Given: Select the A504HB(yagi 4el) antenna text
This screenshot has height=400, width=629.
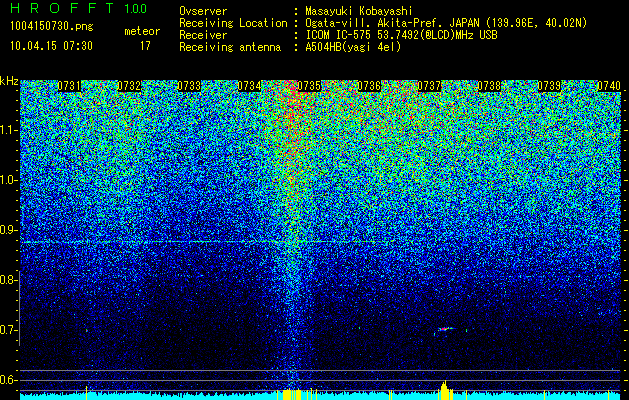Looking at the screenshot, I should [x=353, y=47].
